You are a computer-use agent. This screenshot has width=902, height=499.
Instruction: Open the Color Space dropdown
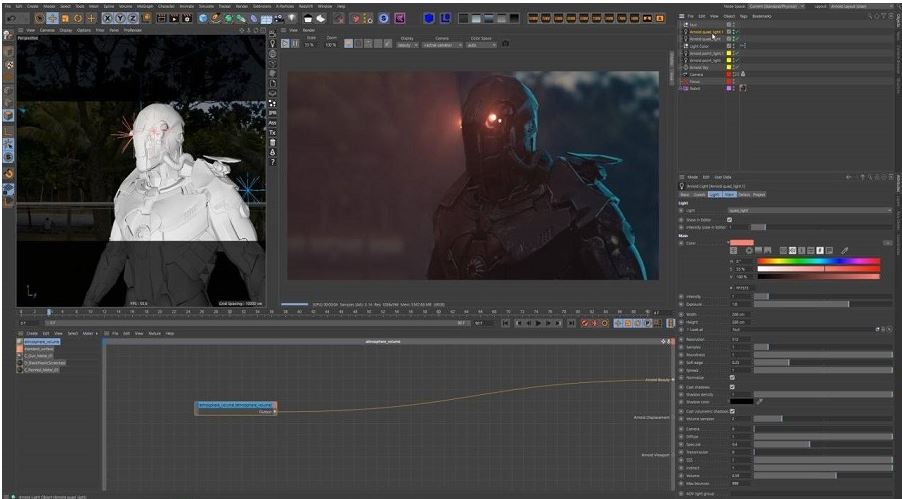(480, 45)
